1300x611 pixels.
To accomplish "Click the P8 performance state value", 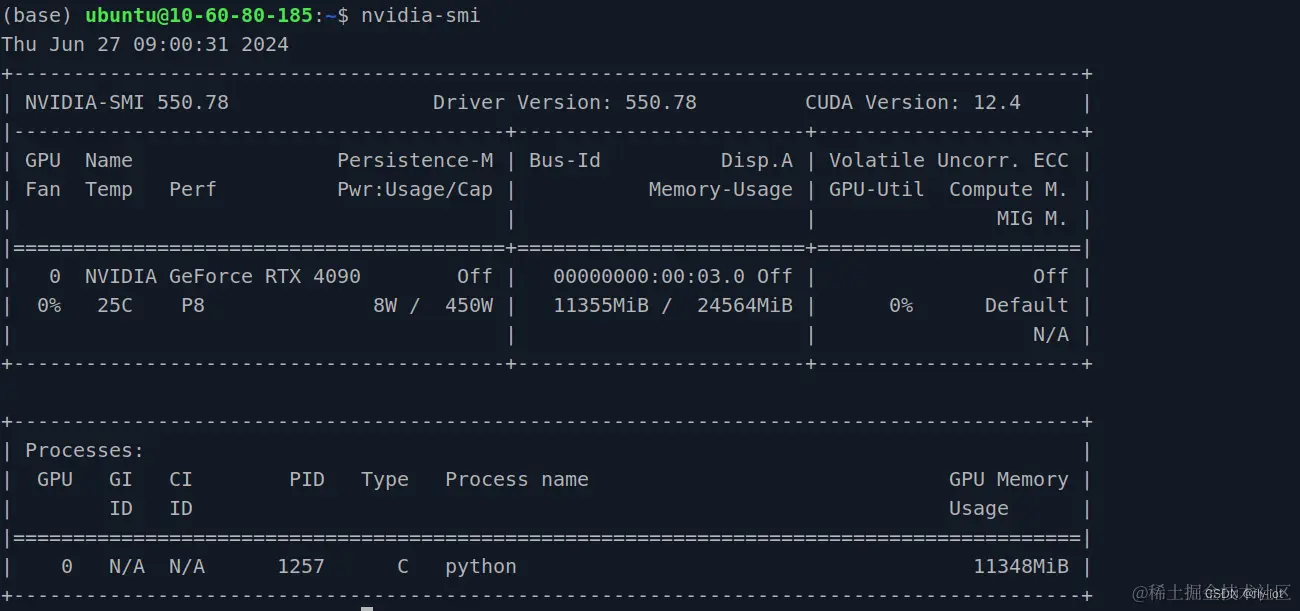I will point(193,306).
